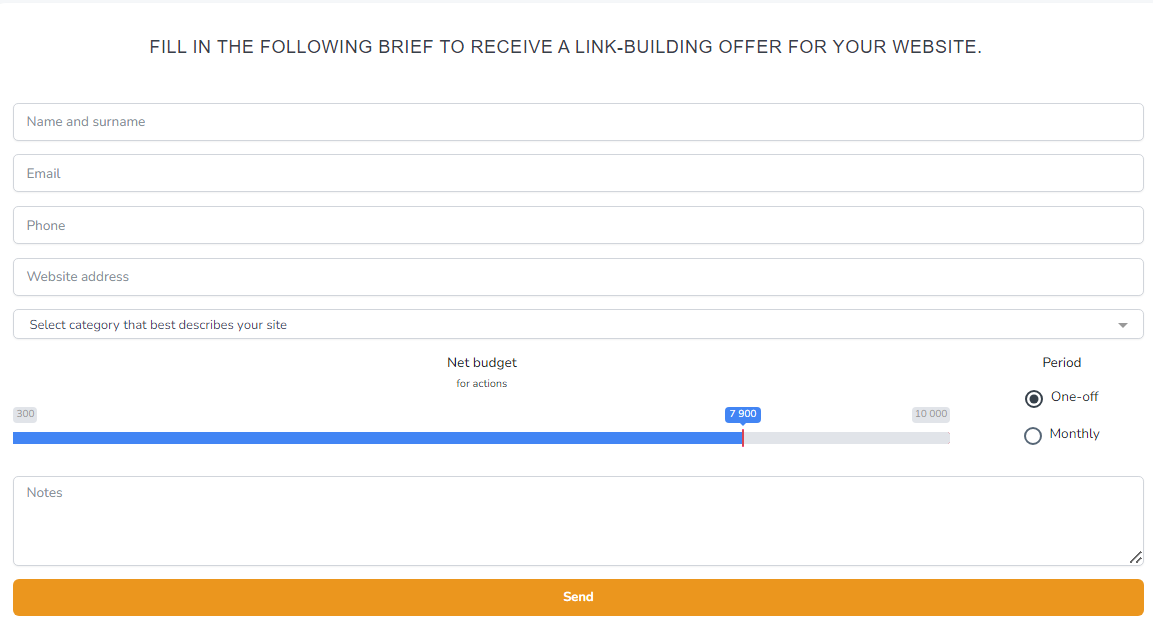Select the Phone text box

click(x=577, y=225)
